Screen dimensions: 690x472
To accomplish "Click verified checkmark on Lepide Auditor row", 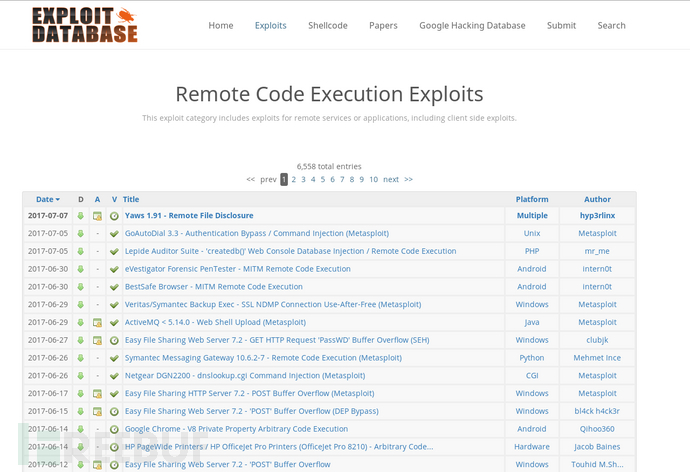I will (x=114, y=252).
